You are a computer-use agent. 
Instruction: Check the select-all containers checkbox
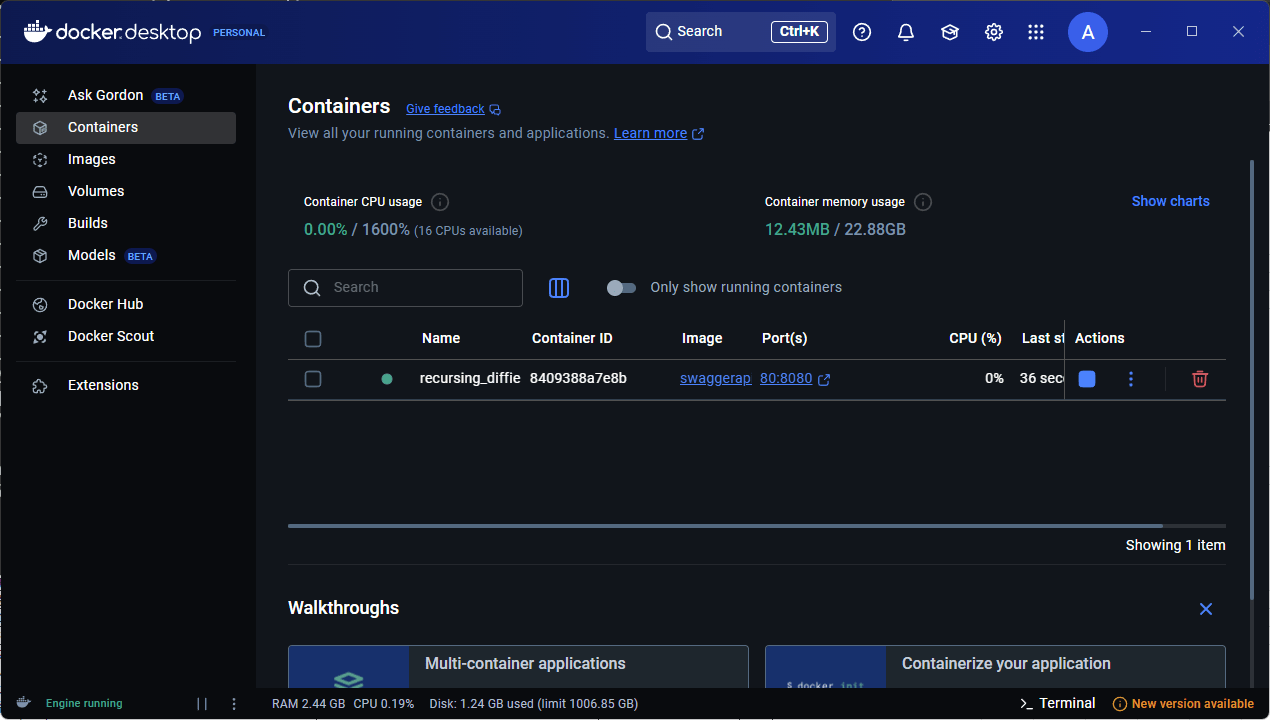click(x=313, y=339)
